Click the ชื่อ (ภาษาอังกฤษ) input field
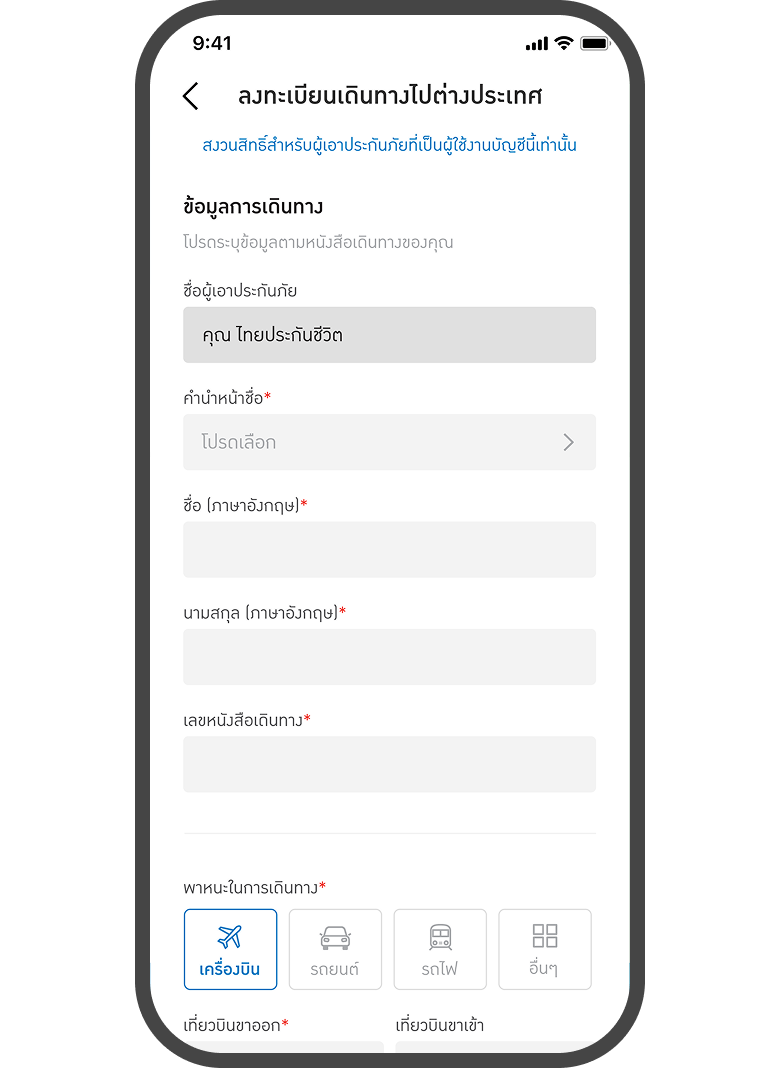Viewport: 780px width, 1068px height. tap(389, 549)
